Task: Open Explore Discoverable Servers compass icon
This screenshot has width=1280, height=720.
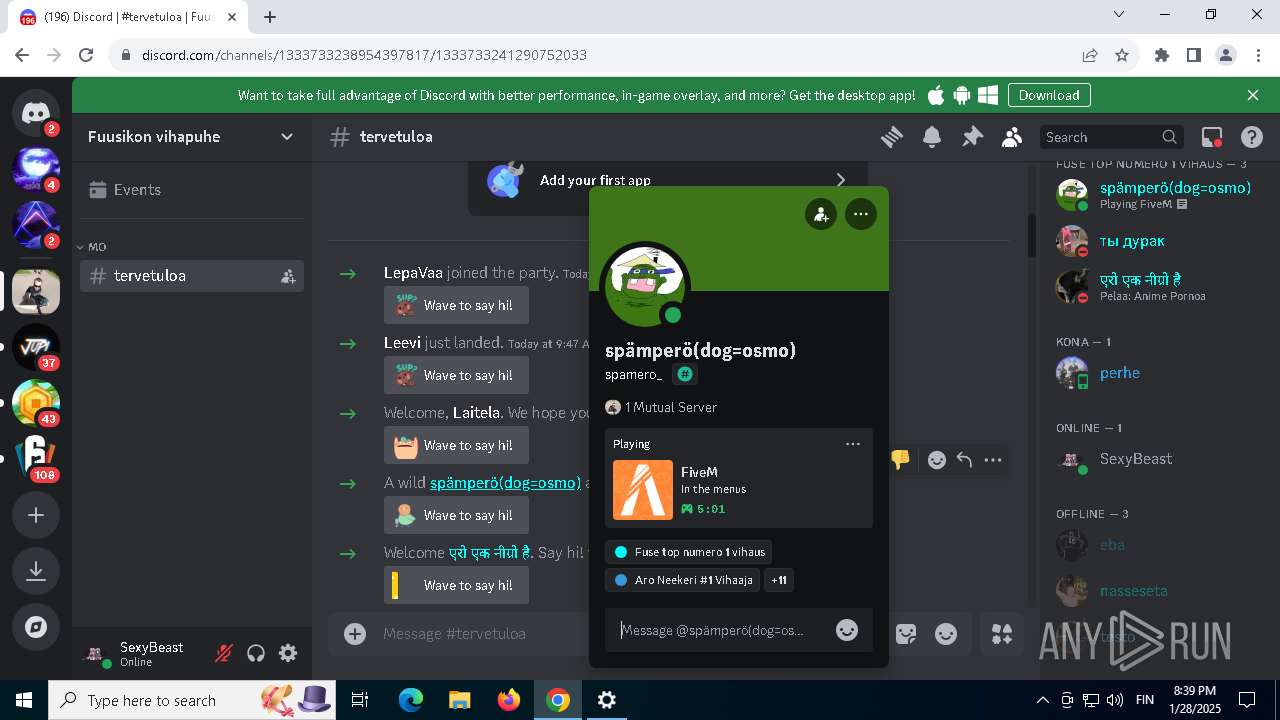Action: [x=36, y=627]
